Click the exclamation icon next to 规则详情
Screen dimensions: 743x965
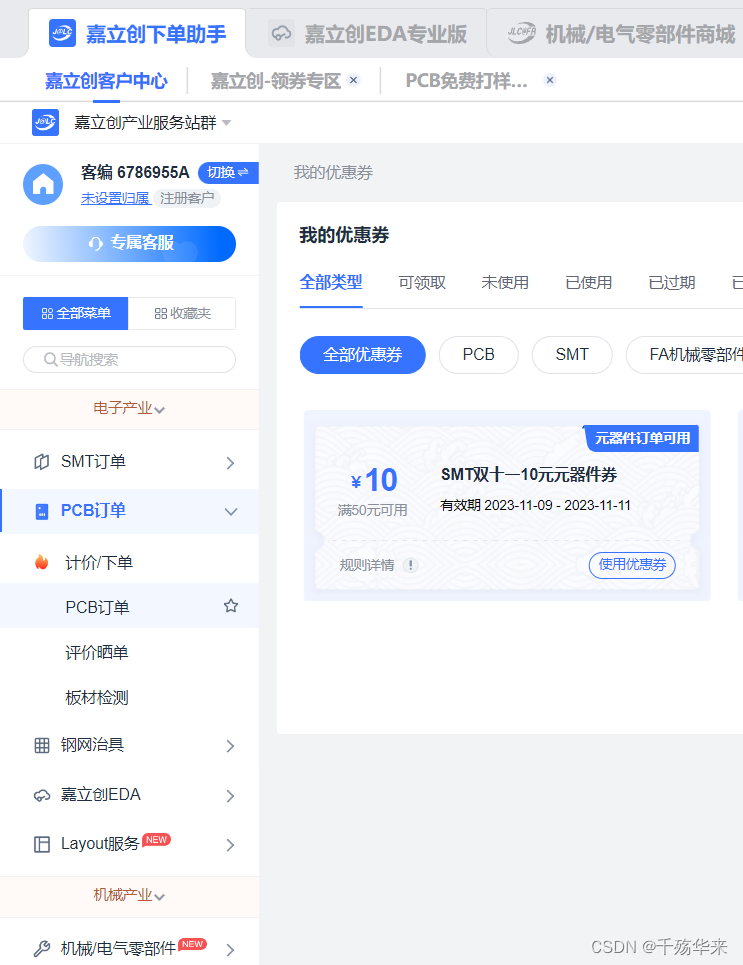click(x=411, y=565)
